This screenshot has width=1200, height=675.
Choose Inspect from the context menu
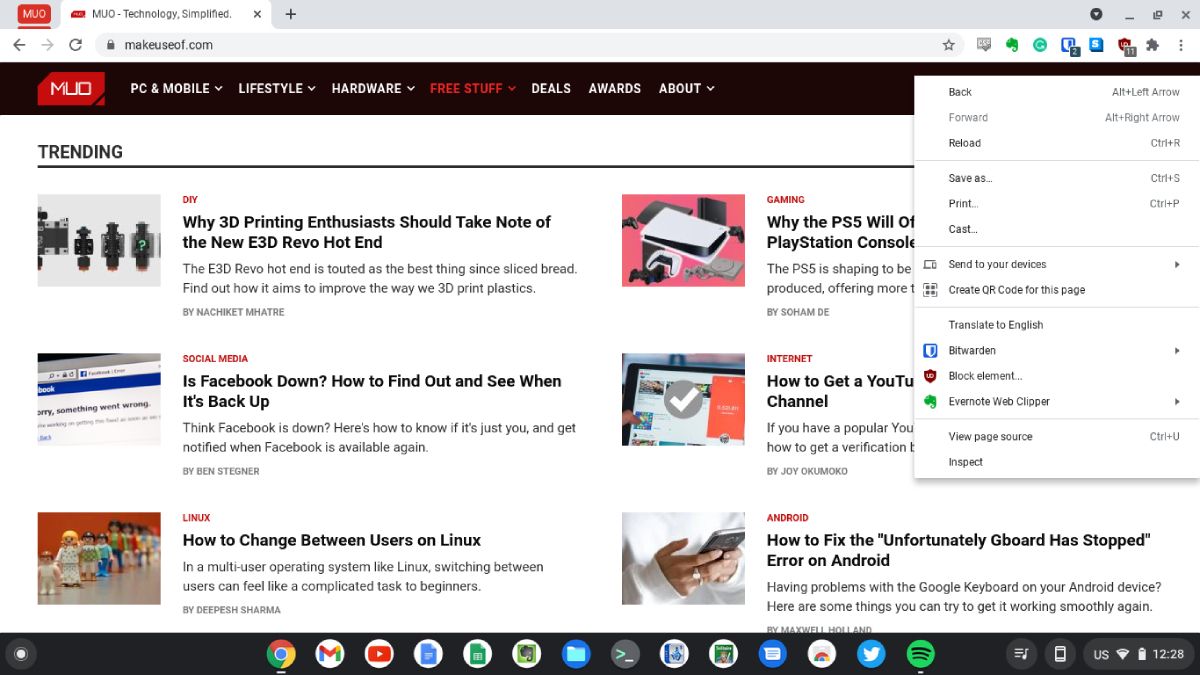tap(1057, 462)
